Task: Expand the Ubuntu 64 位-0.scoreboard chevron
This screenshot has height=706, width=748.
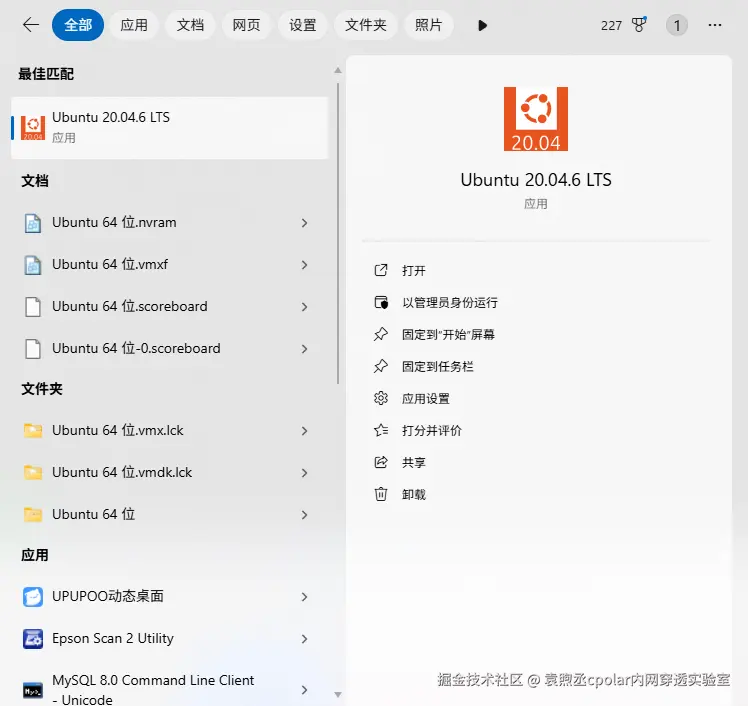Action: tap(305, 349)
